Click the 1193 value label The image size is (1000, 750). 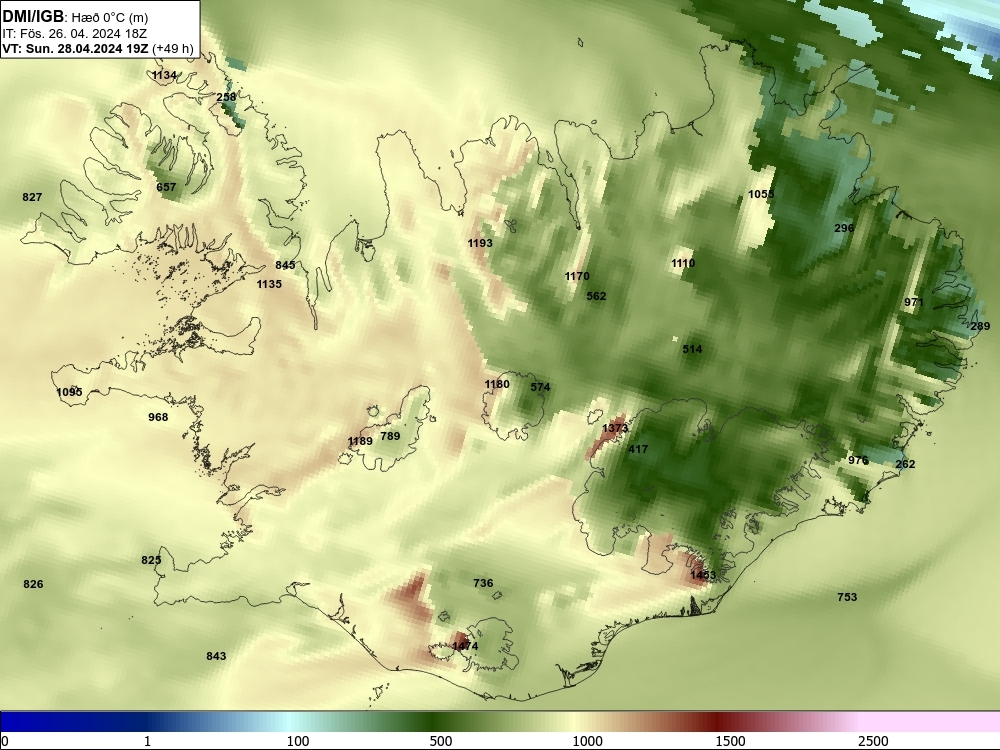pyautogui.click(x=480, y=243)
